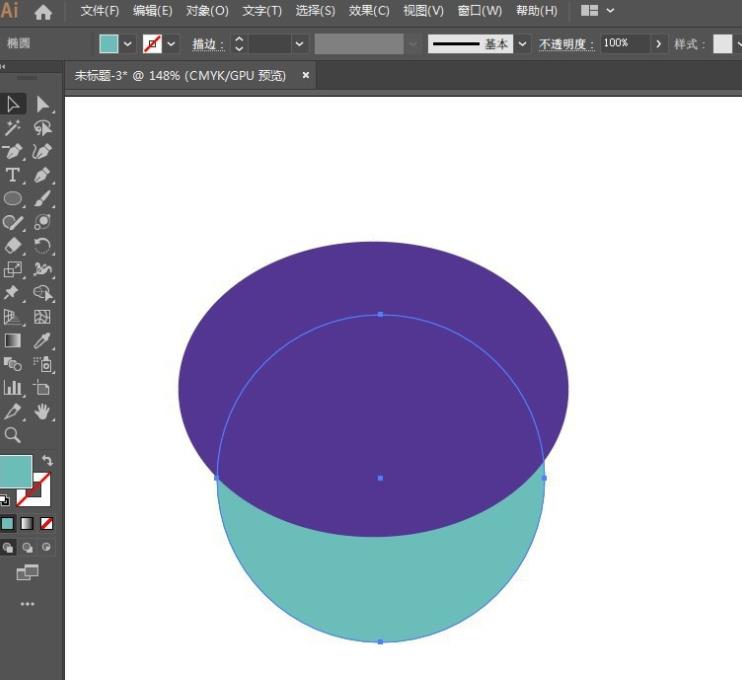Image resolution: width=742 pixels, height=680 pixels.
Task: Select the Shape Builder tool
Action: tap(43, 293)
